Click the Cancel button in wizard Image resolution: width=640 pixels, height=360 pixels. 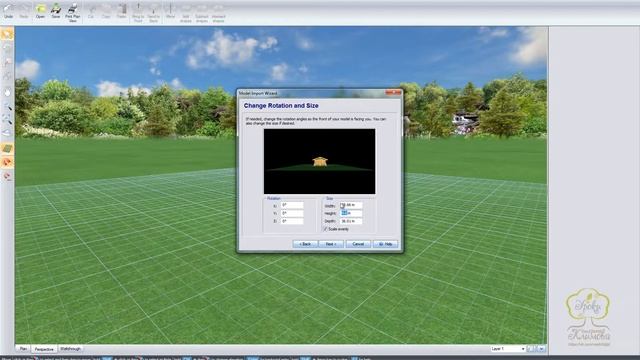[x=358, y=244]
